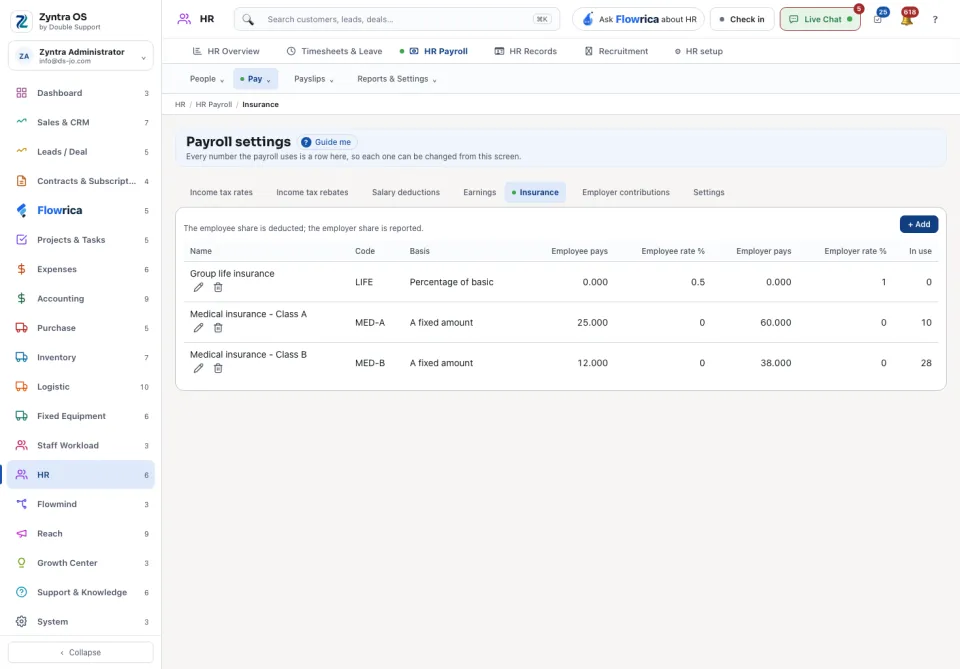Switch to Timesheets & Leave tab
Screen dimensions: 960x669
click(x=334, y=51)
